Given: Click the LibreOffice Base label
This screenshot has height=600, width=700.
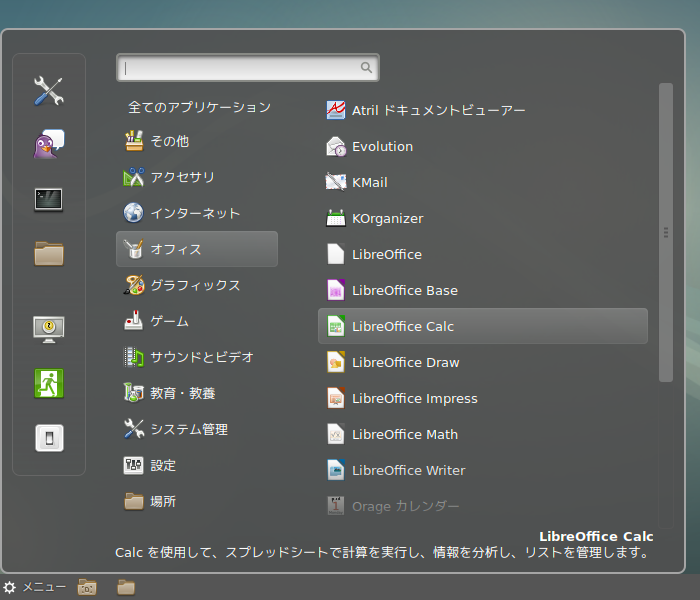Looking at the screenshot, I should pyautogui.click(x=405, y=291).
